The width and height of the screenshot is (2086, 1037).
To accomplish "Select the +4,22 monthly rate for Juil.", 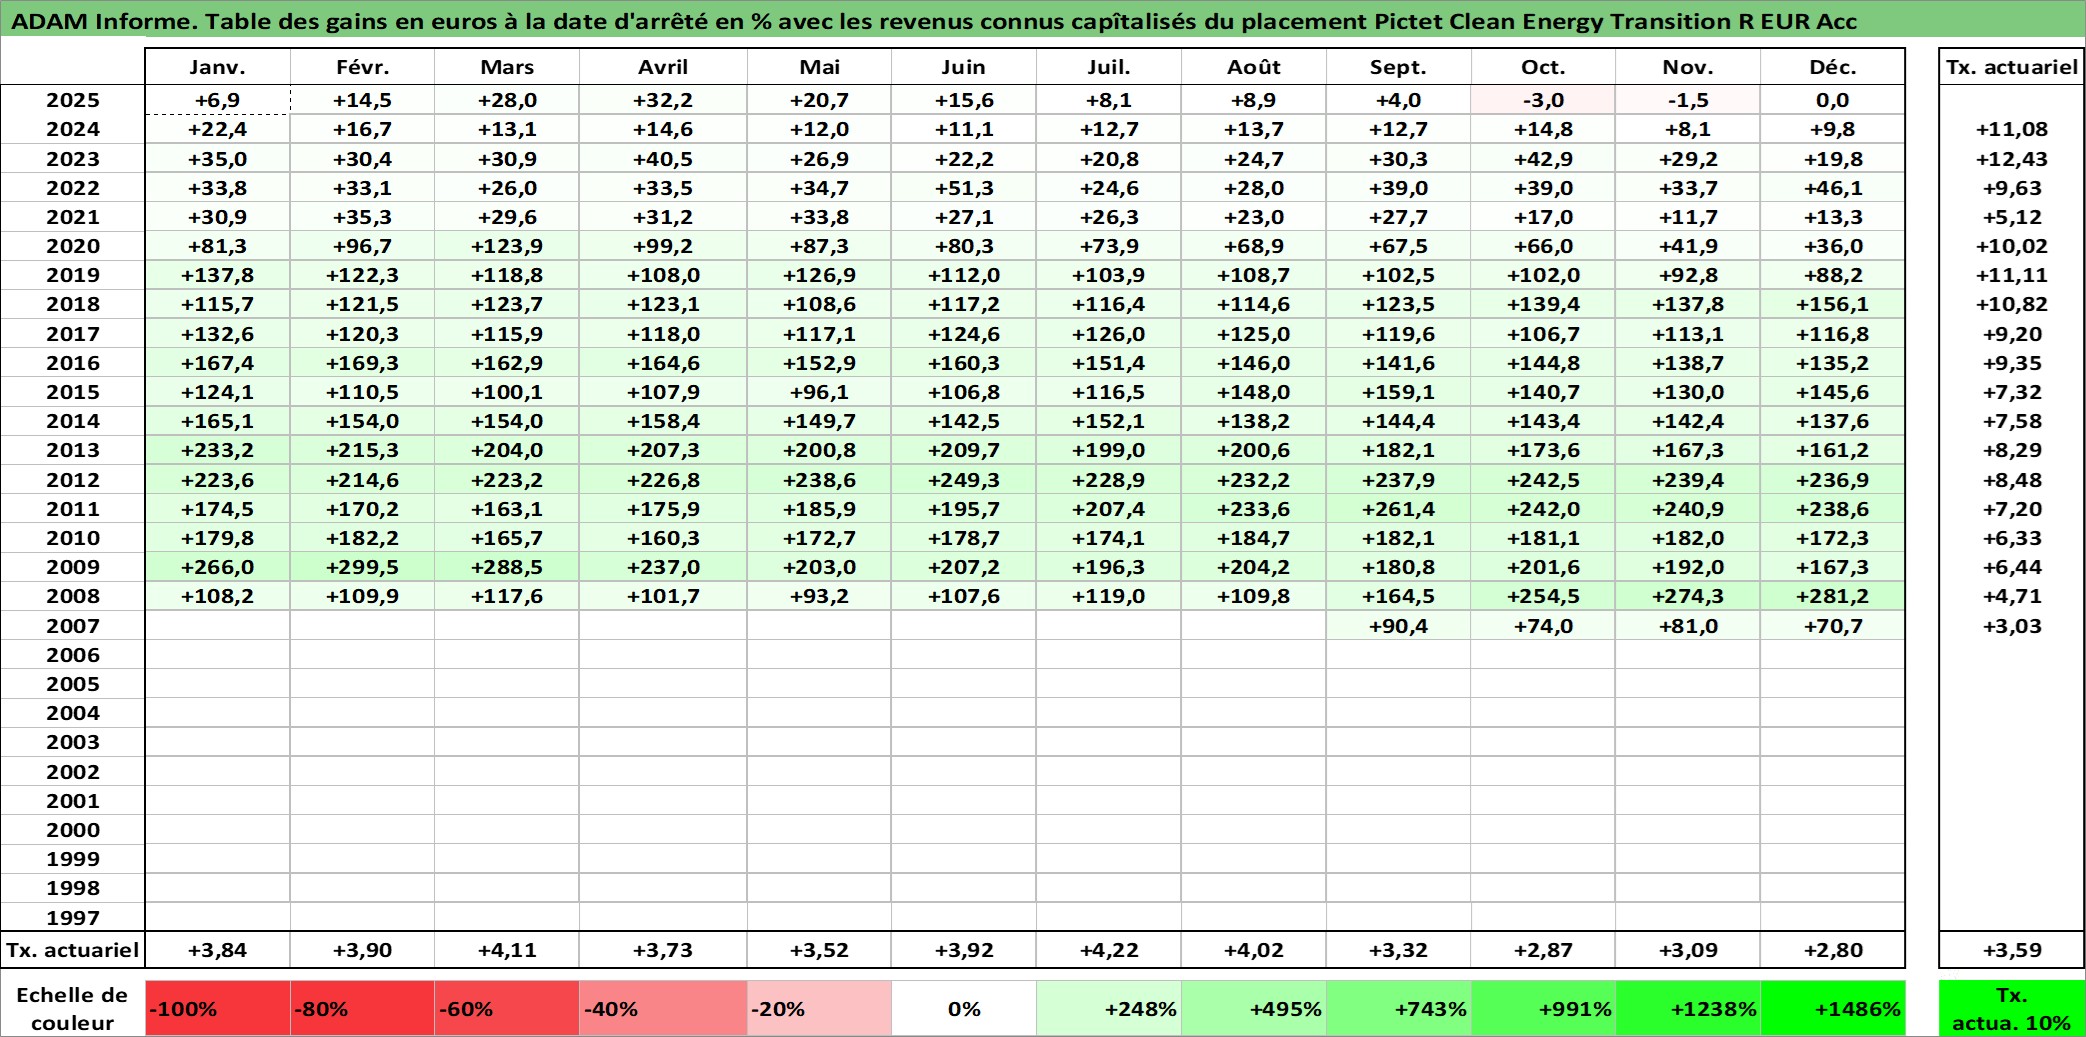I will pyautogui.click(x=1109, y=950).
